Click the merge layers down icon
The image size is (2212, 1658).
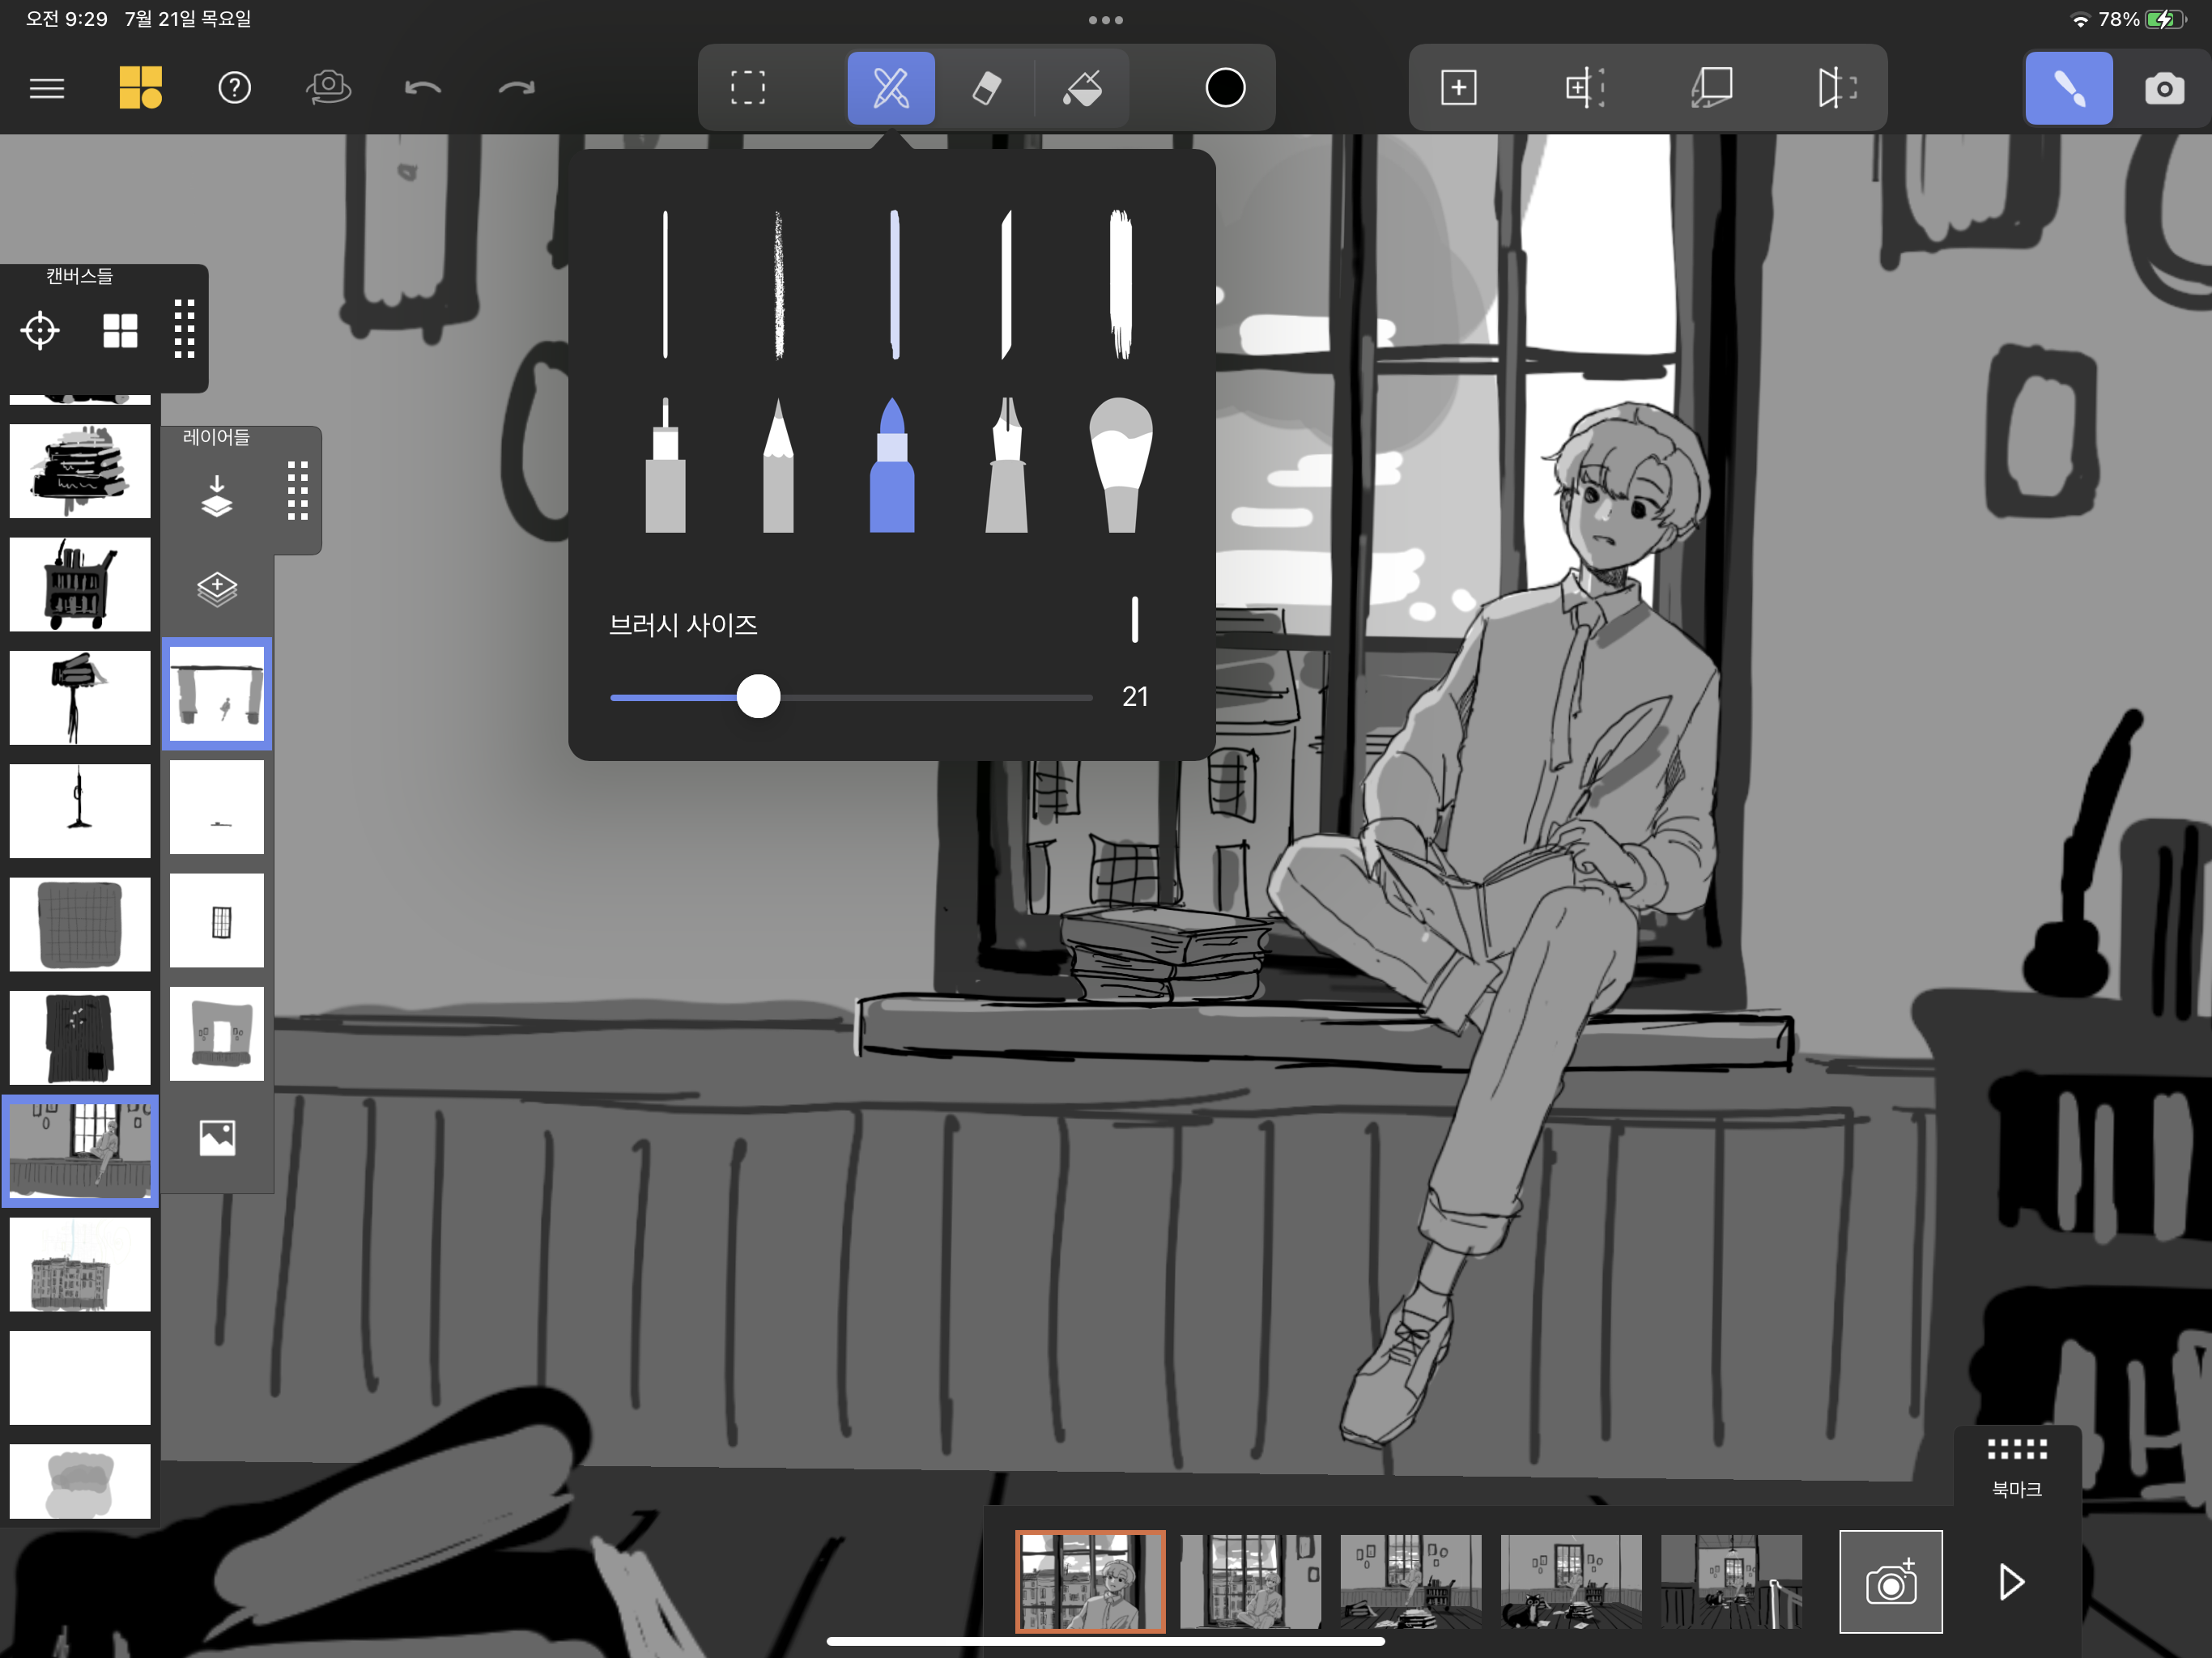tap(216, 496)
